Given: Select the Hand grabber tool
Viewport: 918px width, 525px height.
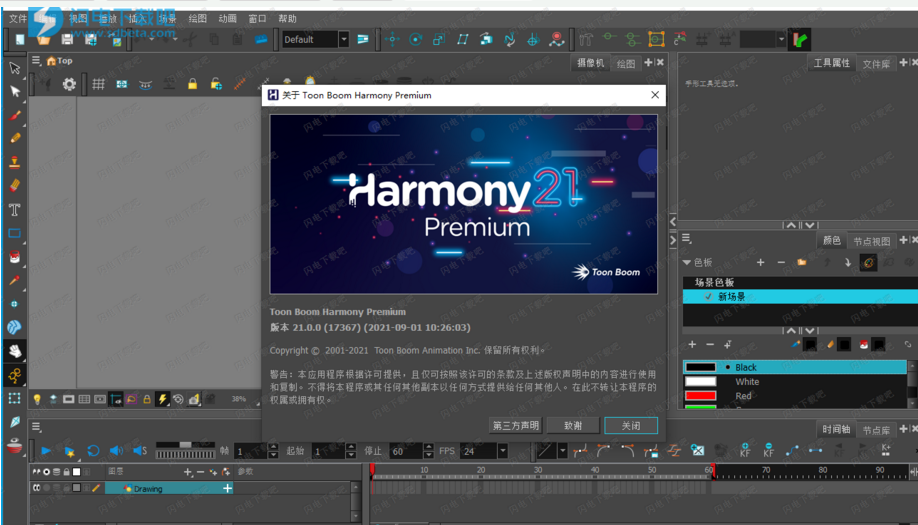Looking at the screenshot, I should click(15, 351).
